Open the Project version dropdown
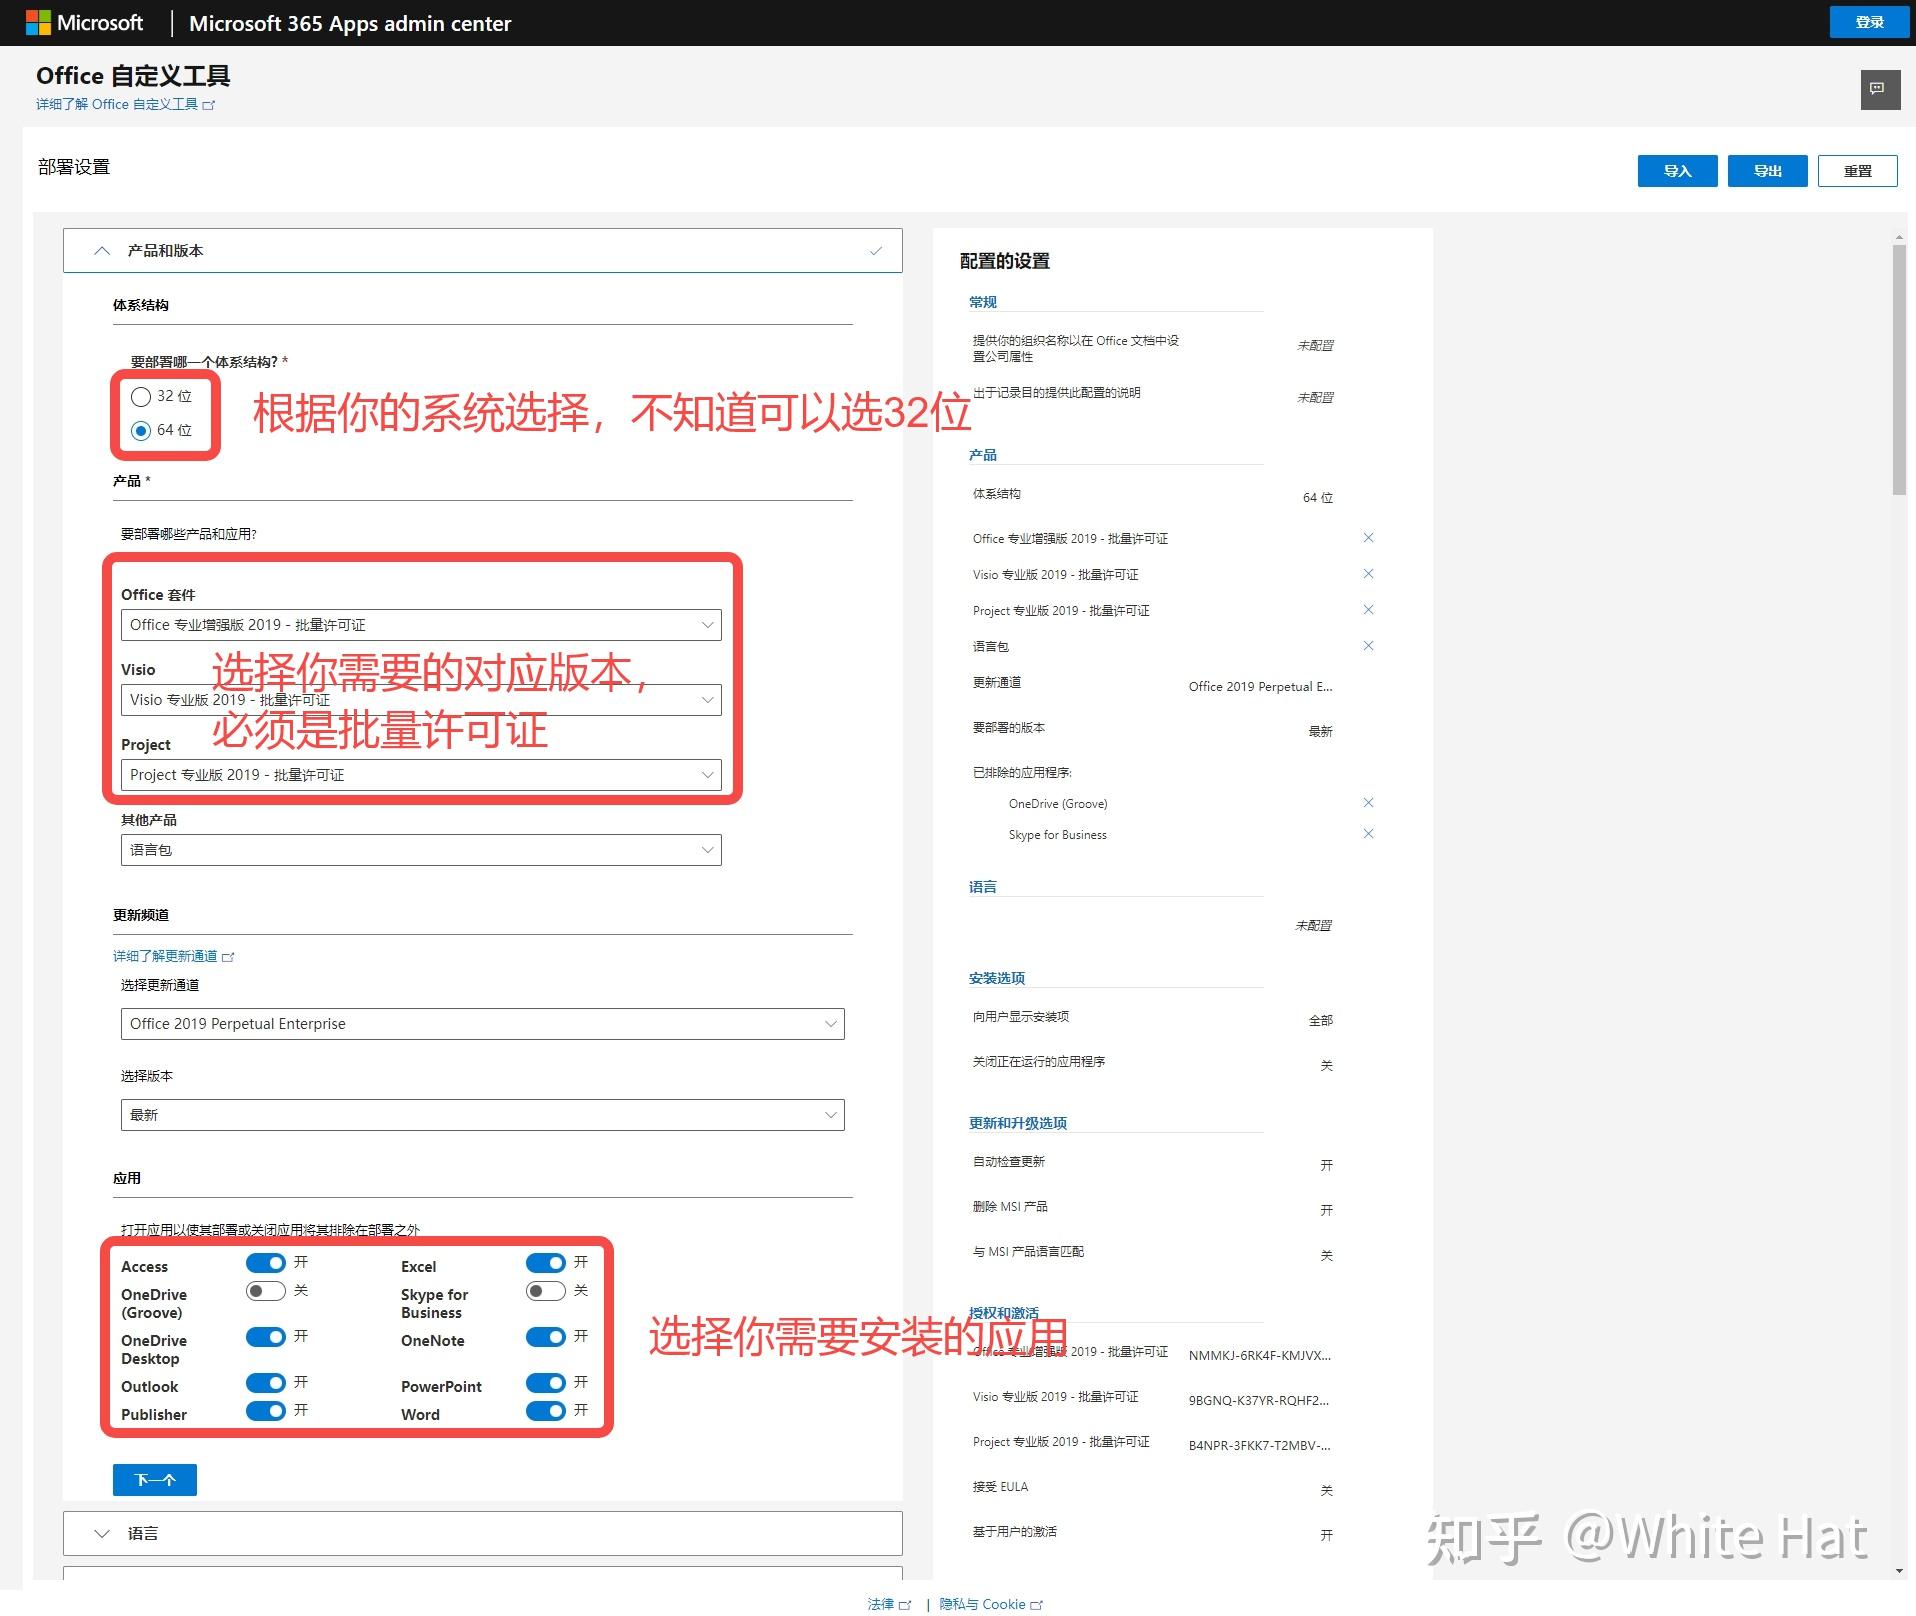The image size is (1916, 1616). coord(421,775)
